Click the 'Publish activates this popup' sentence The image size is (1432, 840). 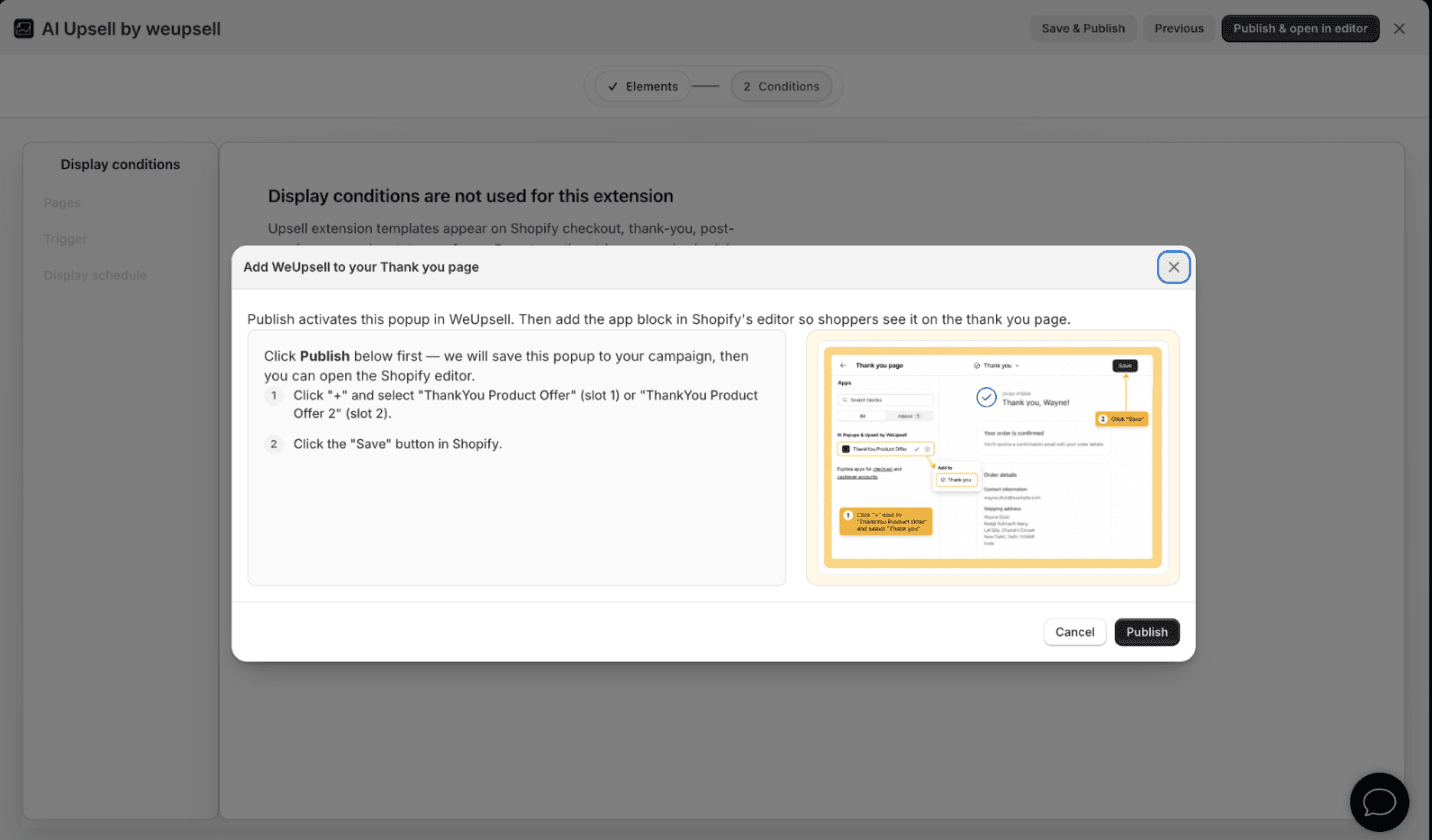pos(659,319)
